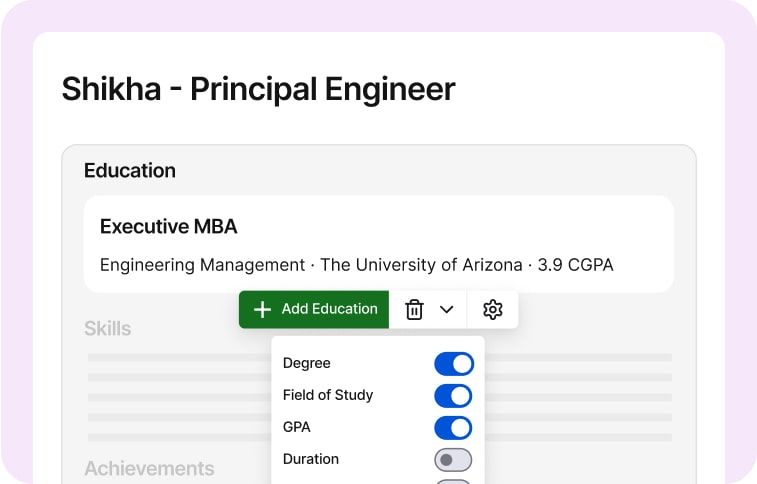Click the Field of Study option label
This screenshot has height=484, width=757.
328,395
